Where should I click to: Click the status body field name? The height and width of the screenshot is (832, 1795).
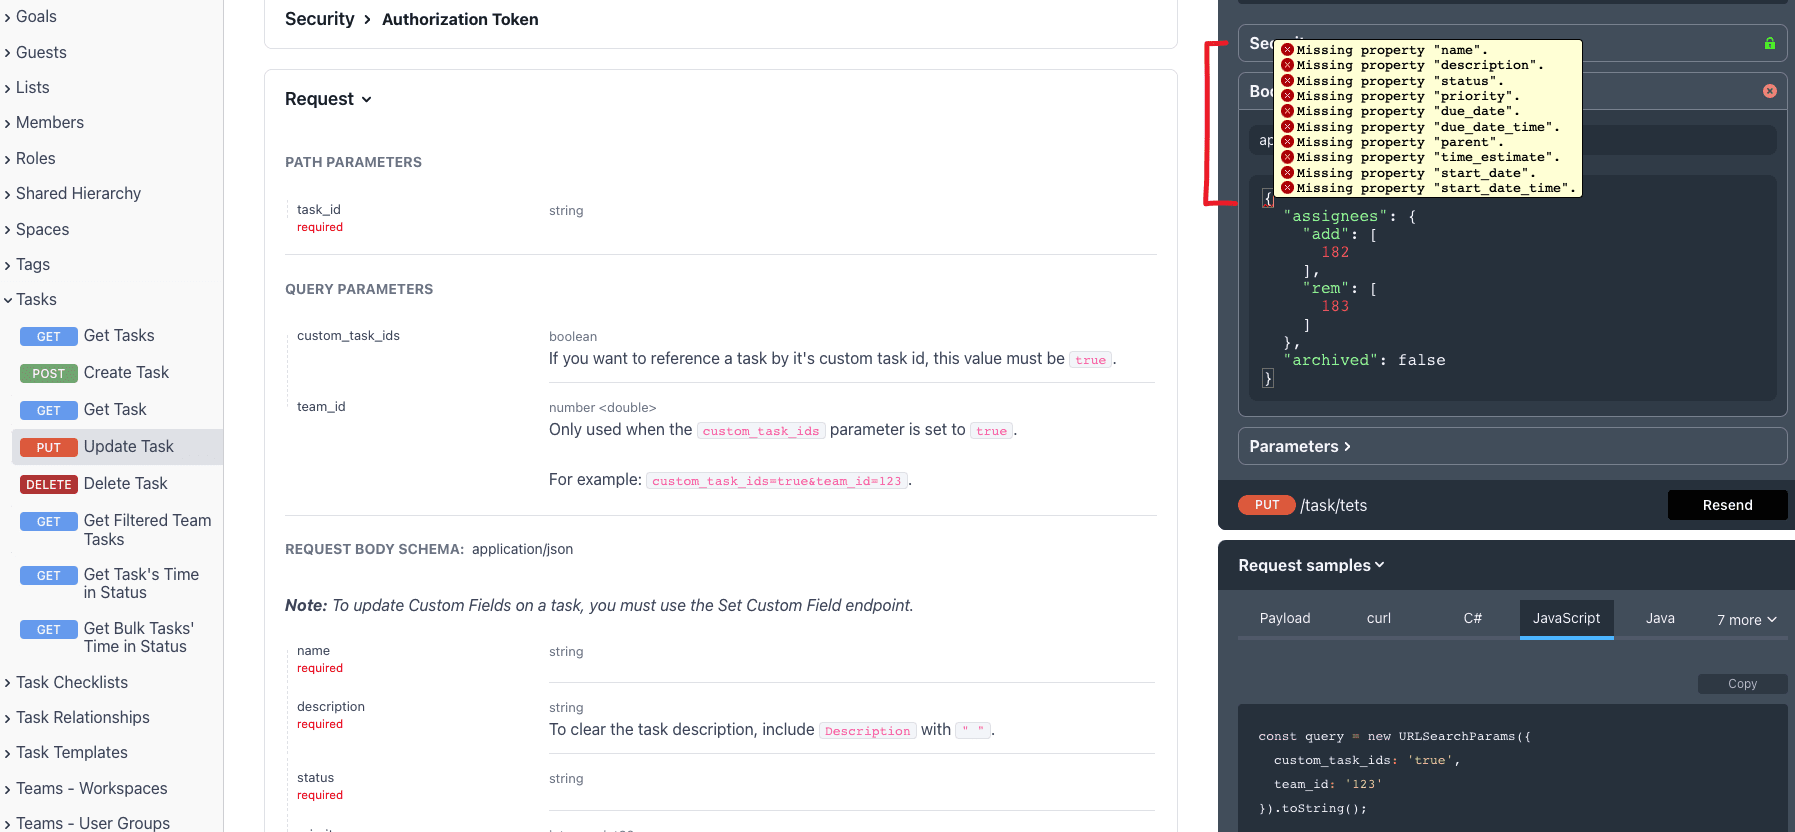point(315,778)
